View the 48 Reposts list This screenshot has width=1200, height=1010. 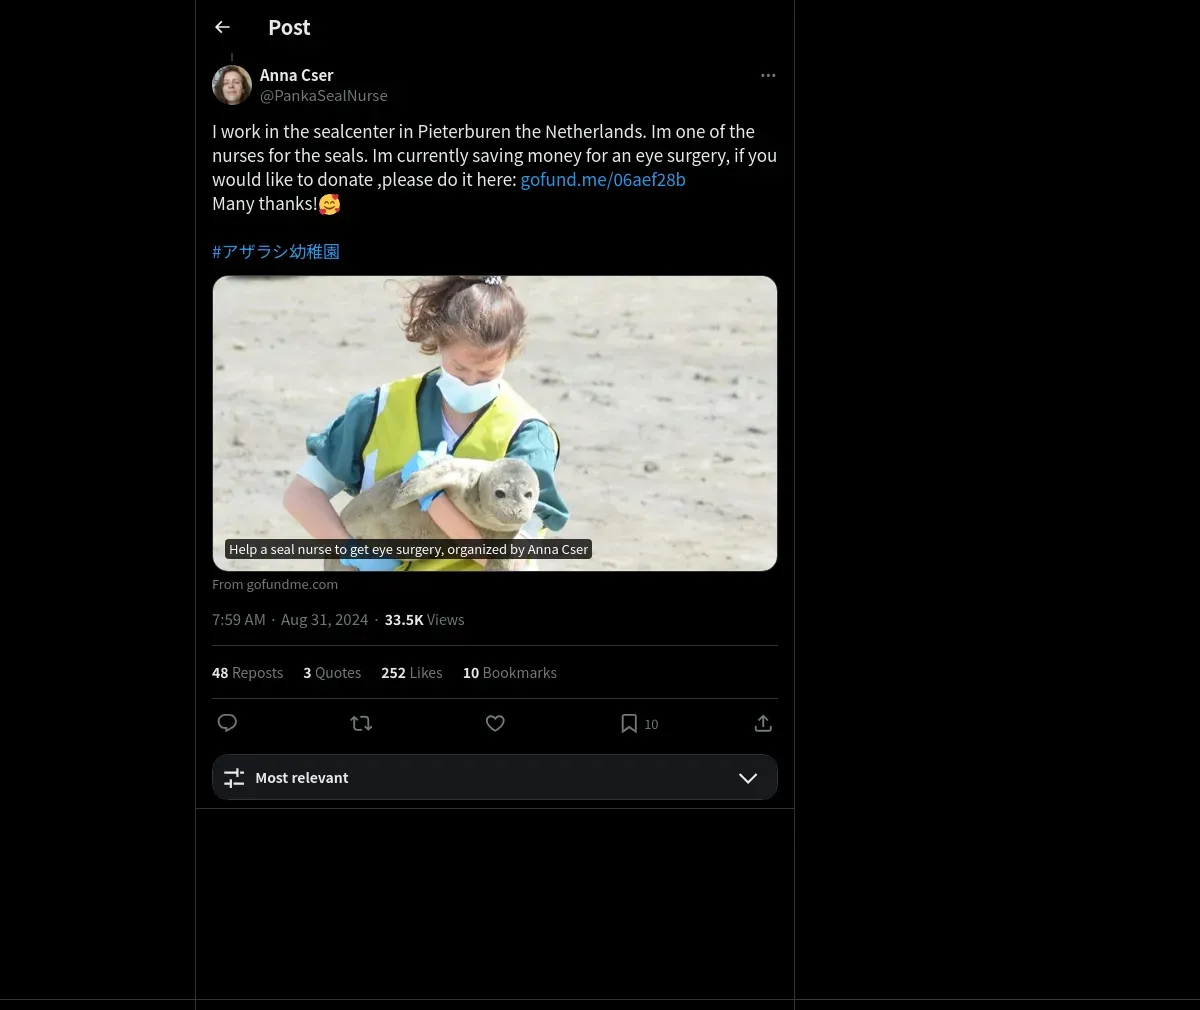click(247, 673)
